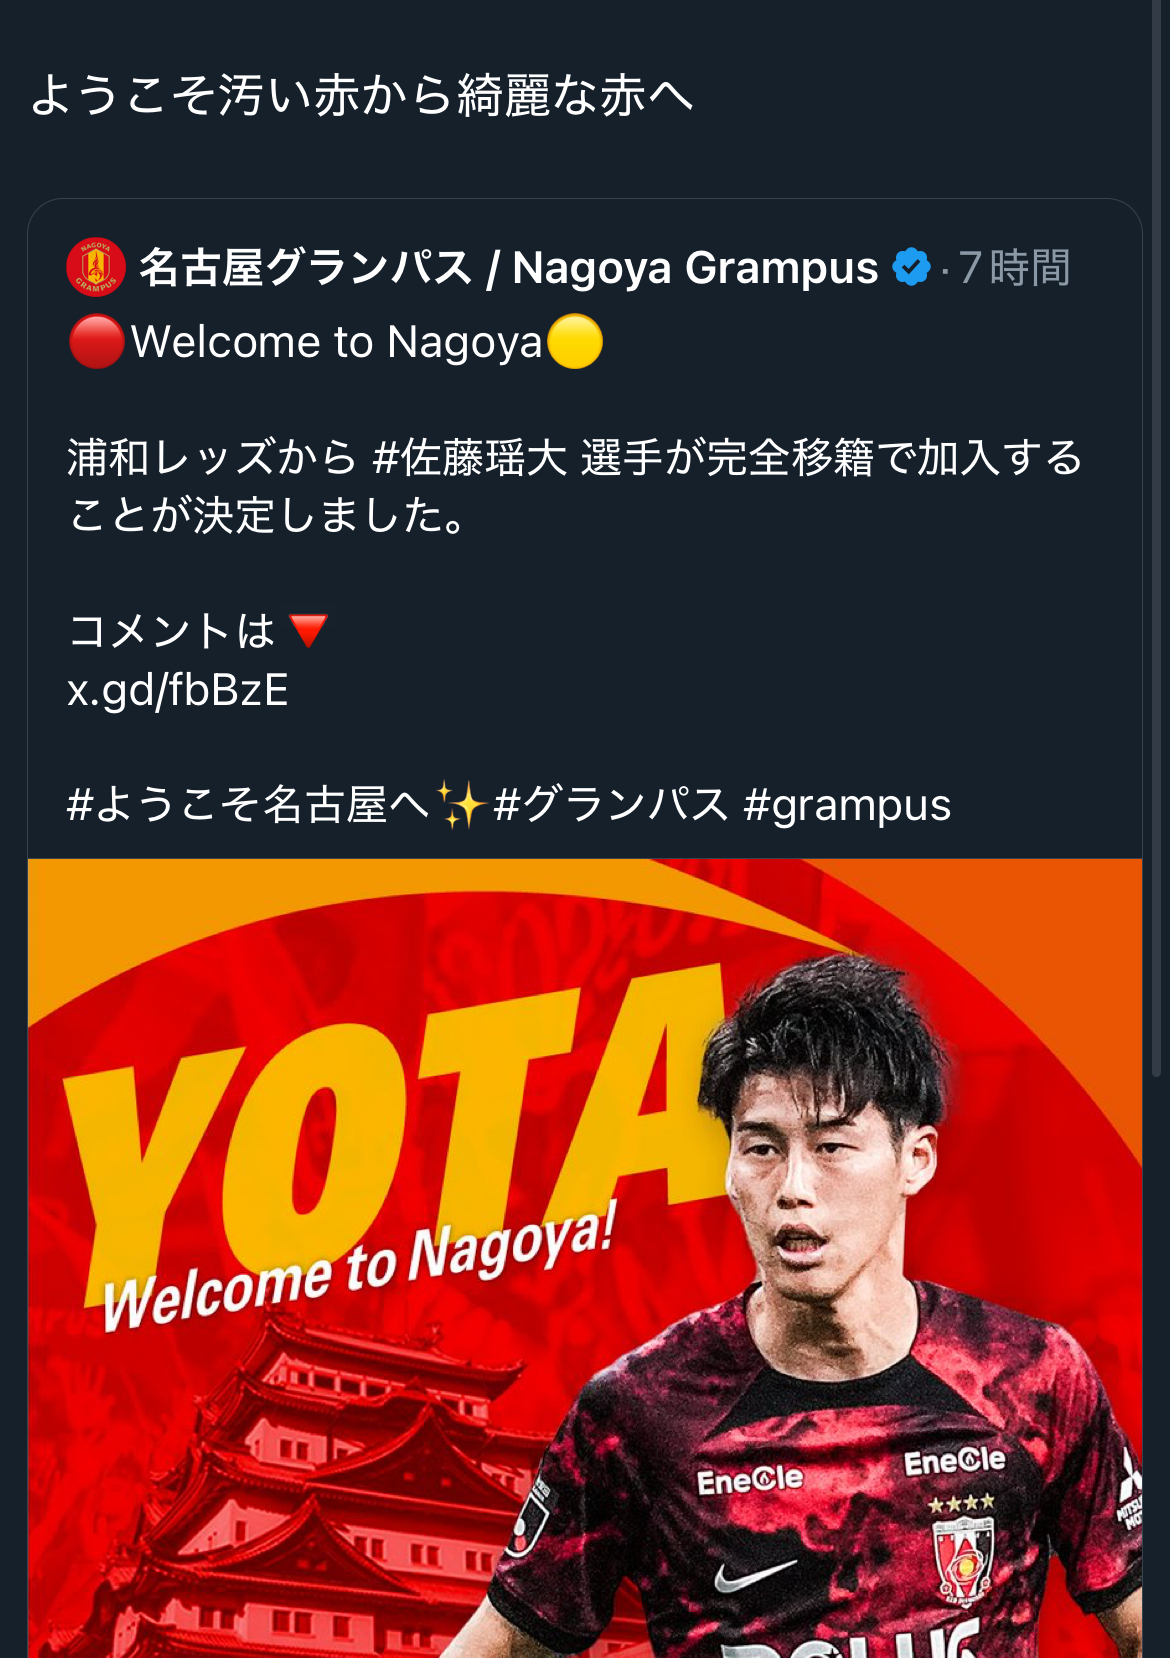Click the red circle emoji before Welcome
This screenshot has height=1658, width=1170.
(97, 341)
